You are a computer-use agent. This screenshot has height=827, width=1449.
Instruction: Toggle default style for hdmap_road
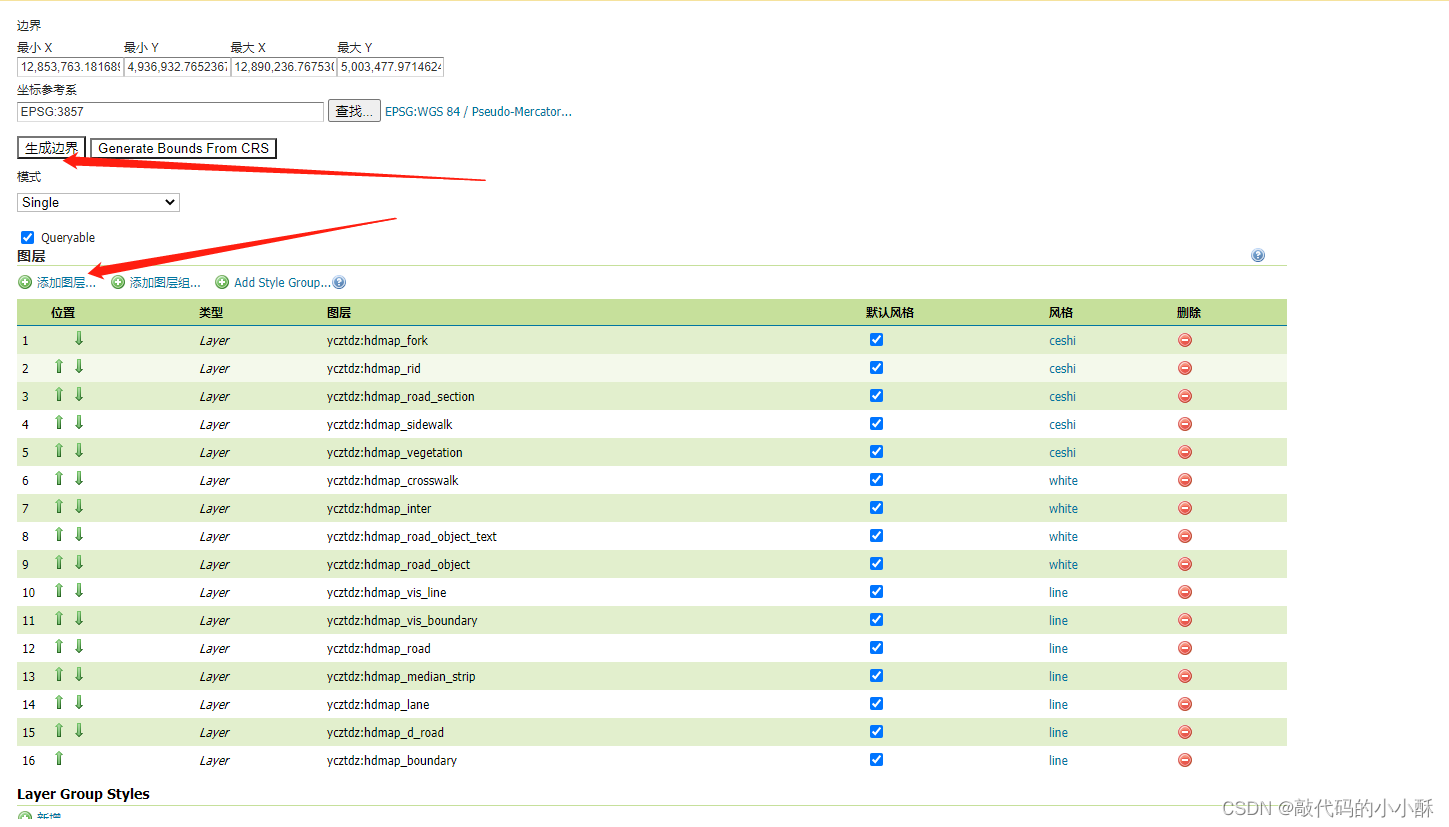pyautogui.click(x=877, y=647)
